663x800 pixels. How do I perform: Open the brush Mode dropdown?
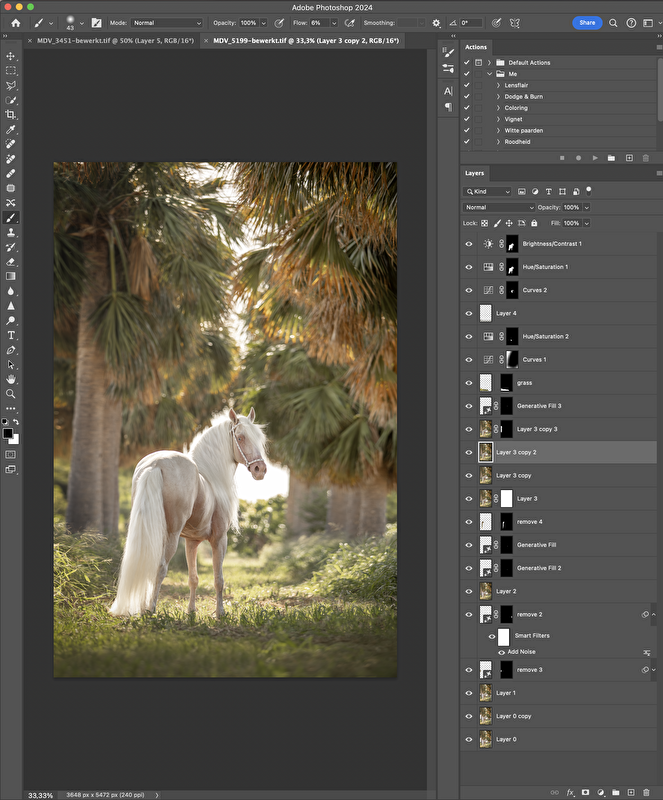tap(167, 22)
